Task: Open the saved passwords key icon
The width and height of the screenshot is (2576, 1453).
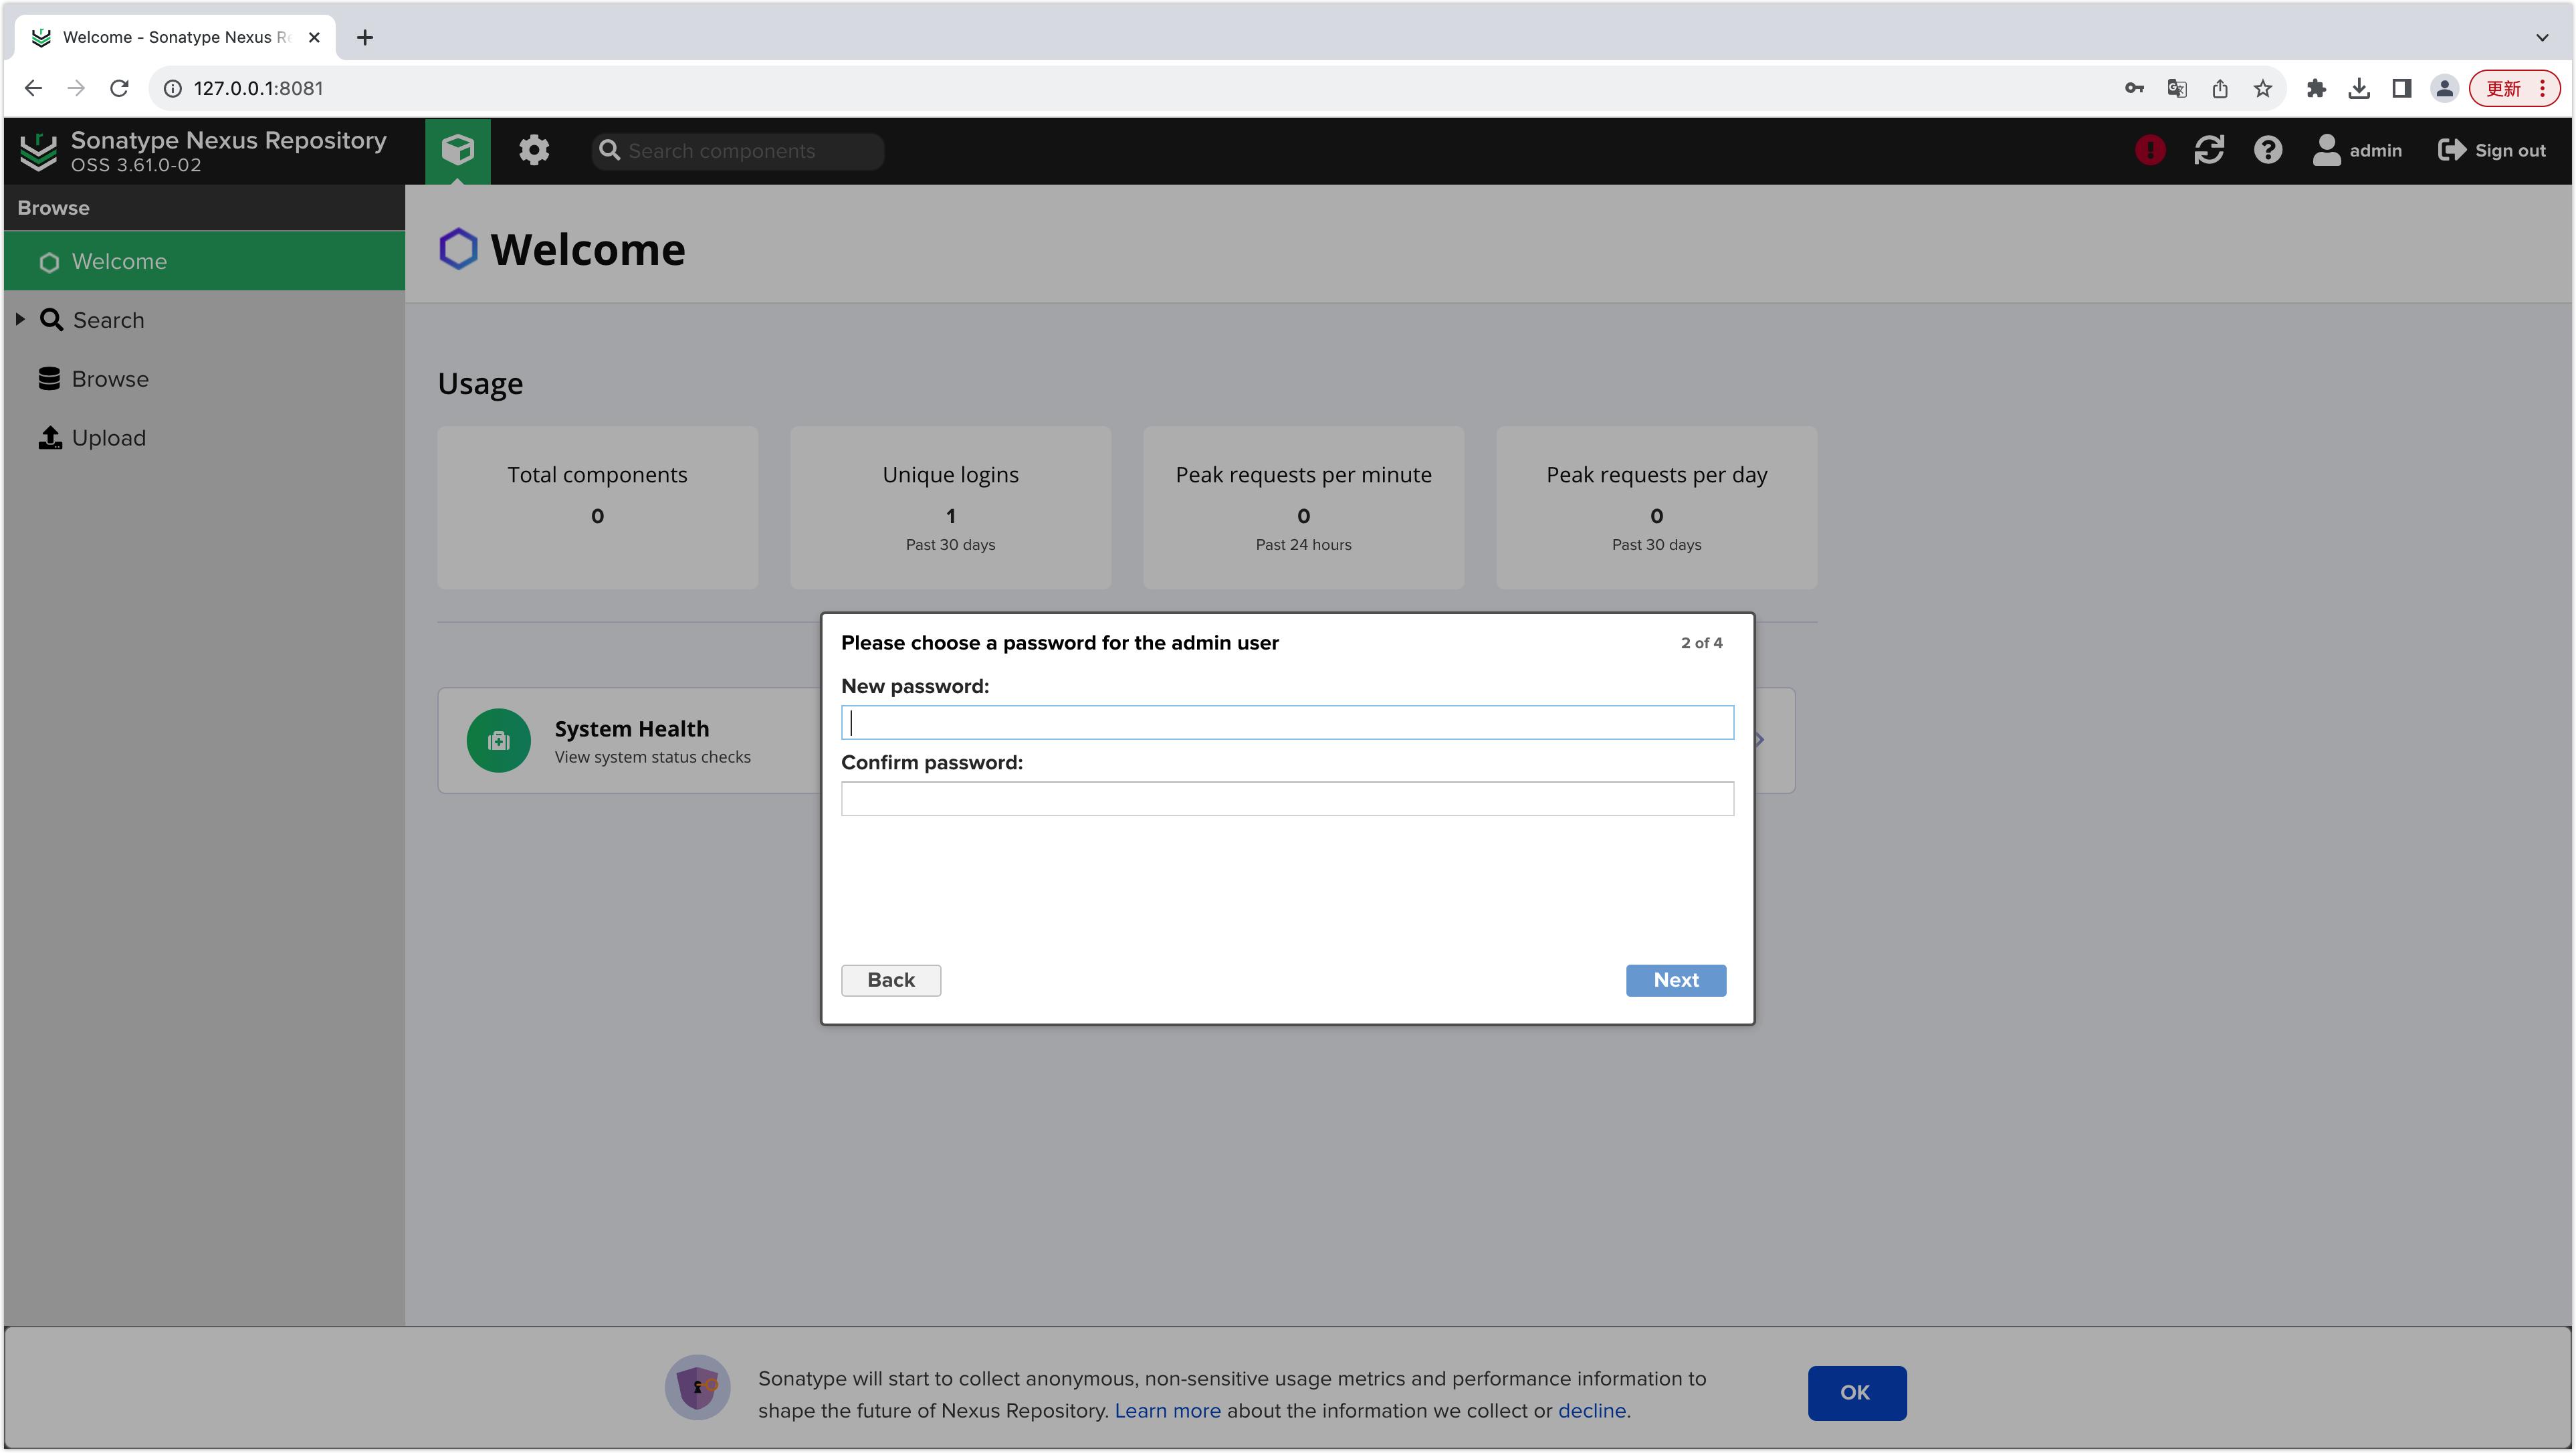Action: (x=2134, y=88)
